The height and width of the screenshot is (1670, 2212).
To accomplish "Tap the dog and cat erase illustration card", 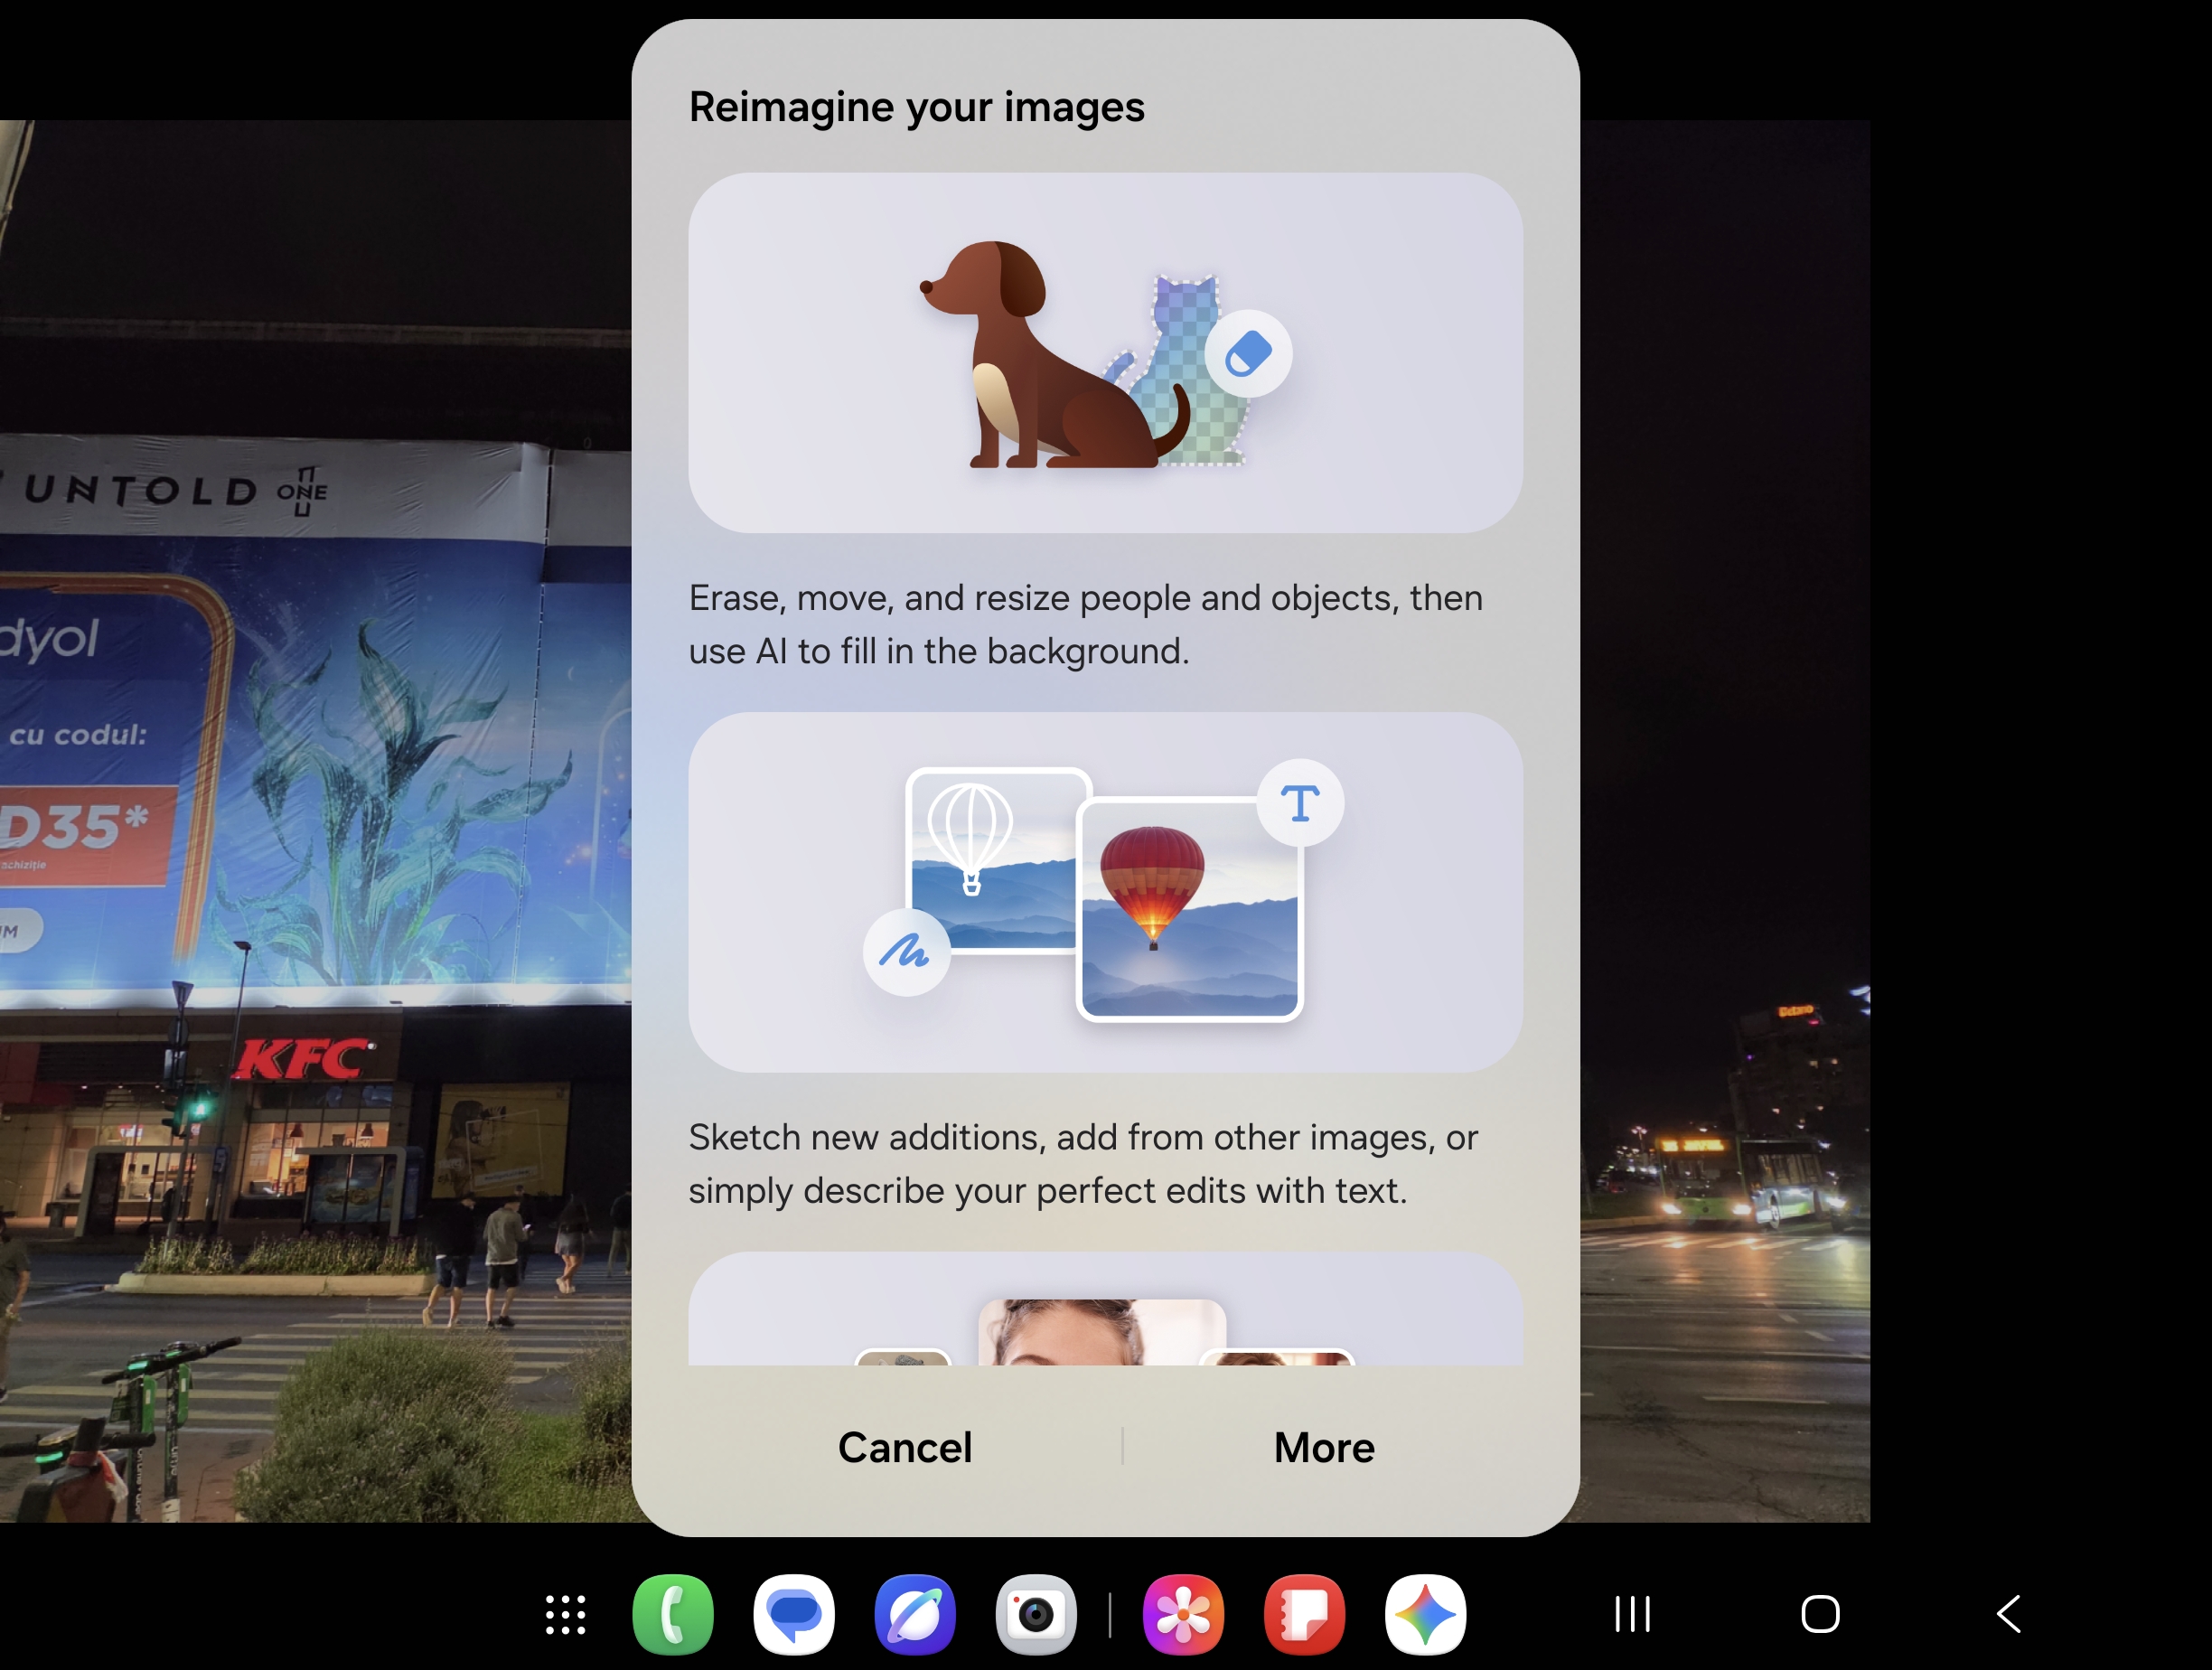I will click(x=1105, y=352).
